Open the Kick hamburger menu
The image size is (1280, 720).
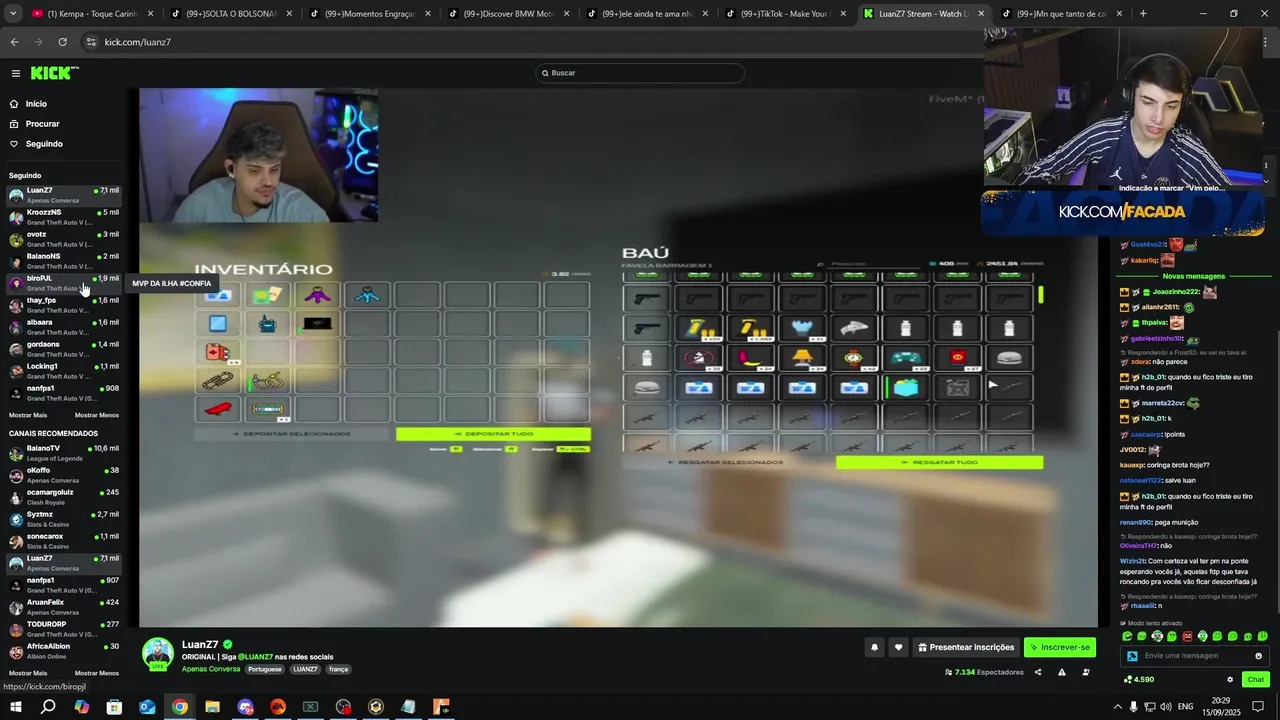pos(15,73)
